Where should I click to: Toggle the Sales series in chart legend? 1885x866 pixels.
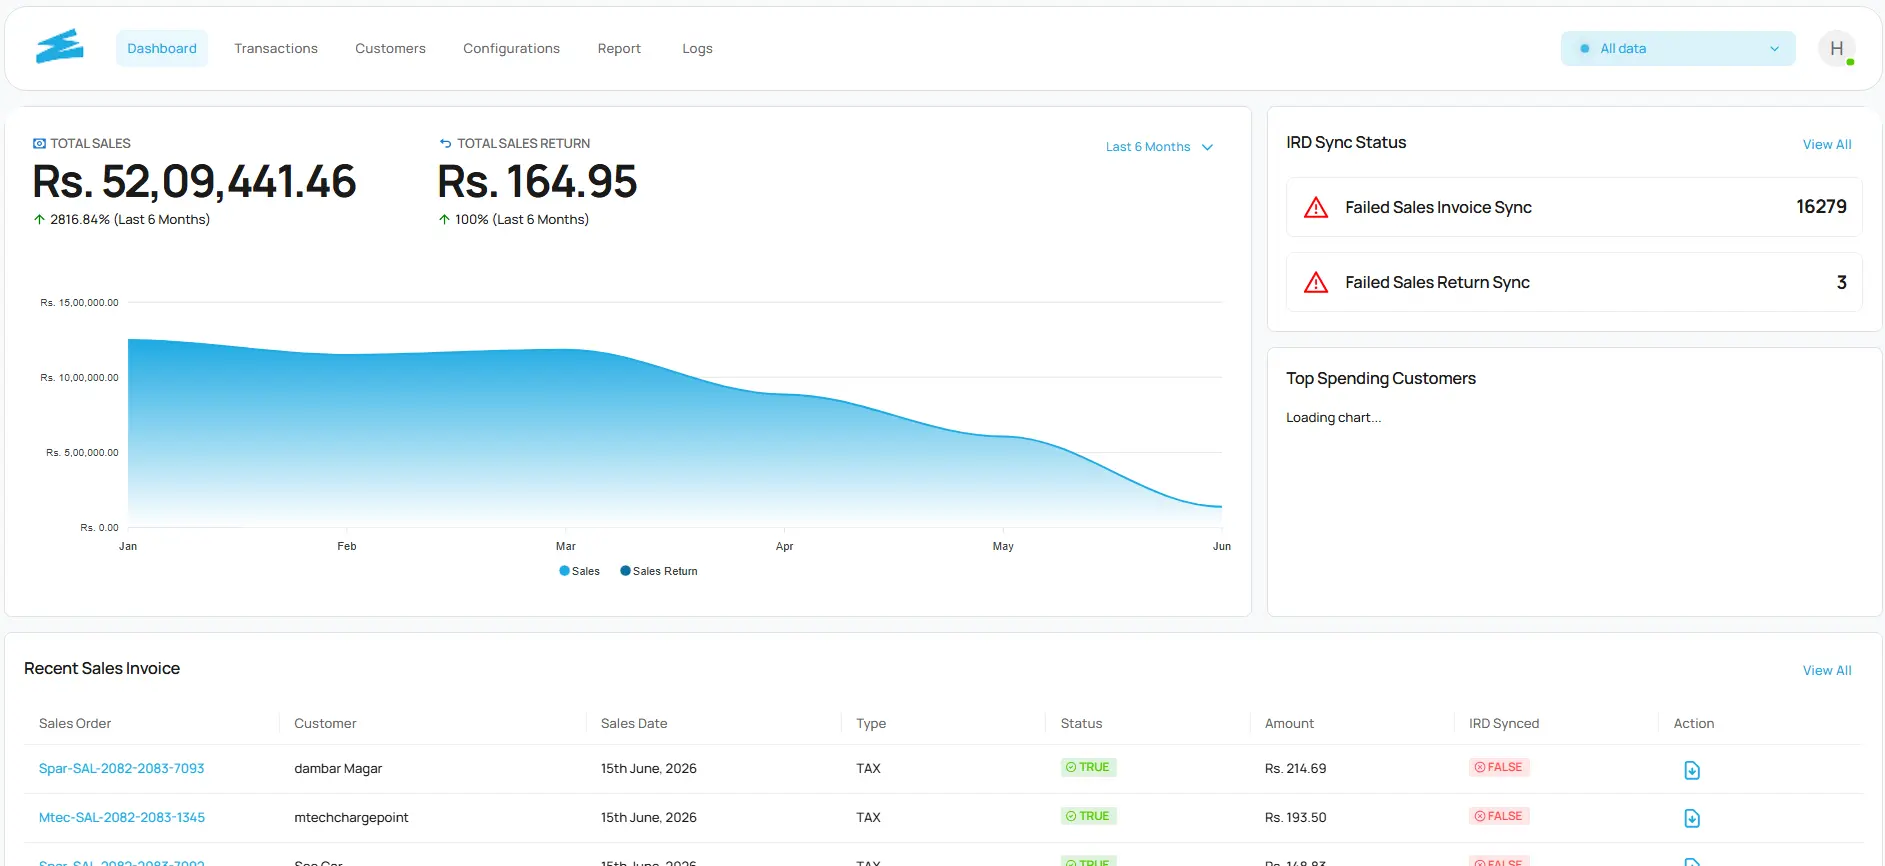point(579,571)
